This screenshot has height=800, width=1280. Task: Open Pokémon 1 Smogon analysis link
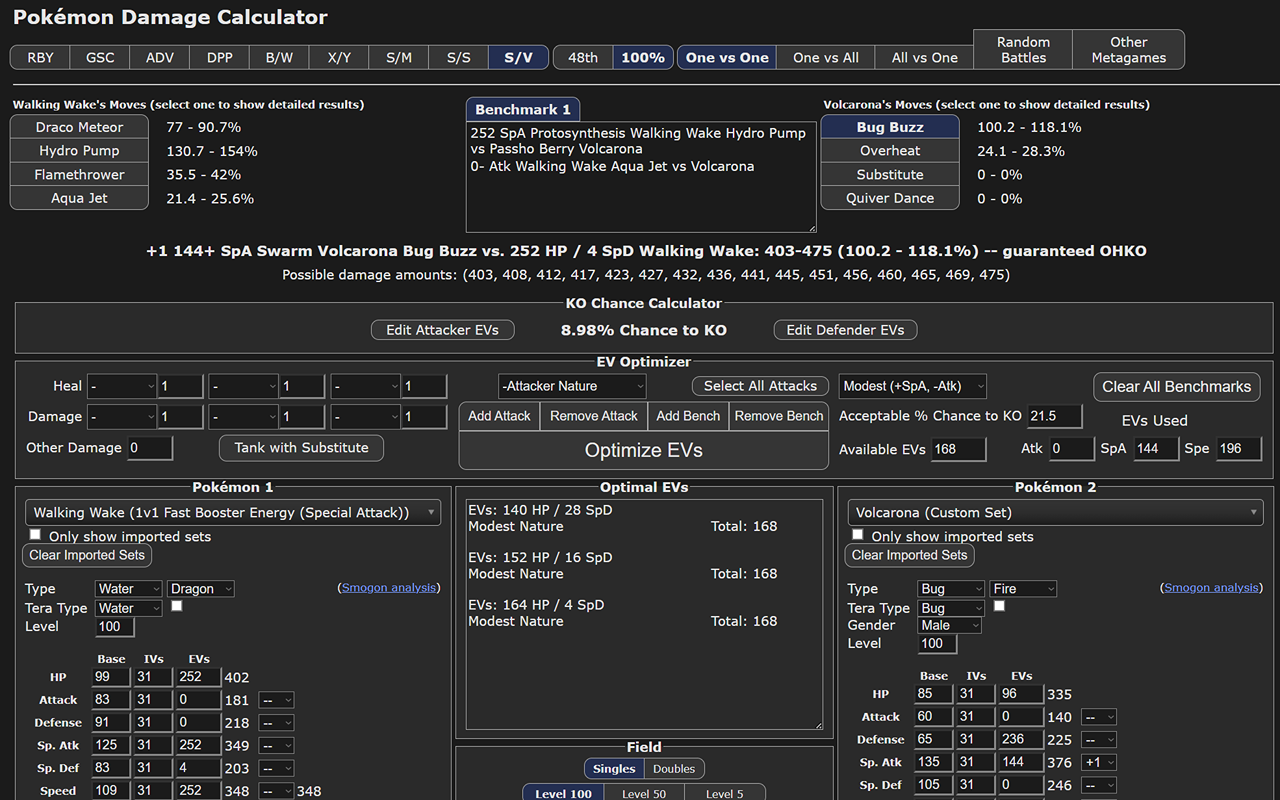(x=389, y=588)
